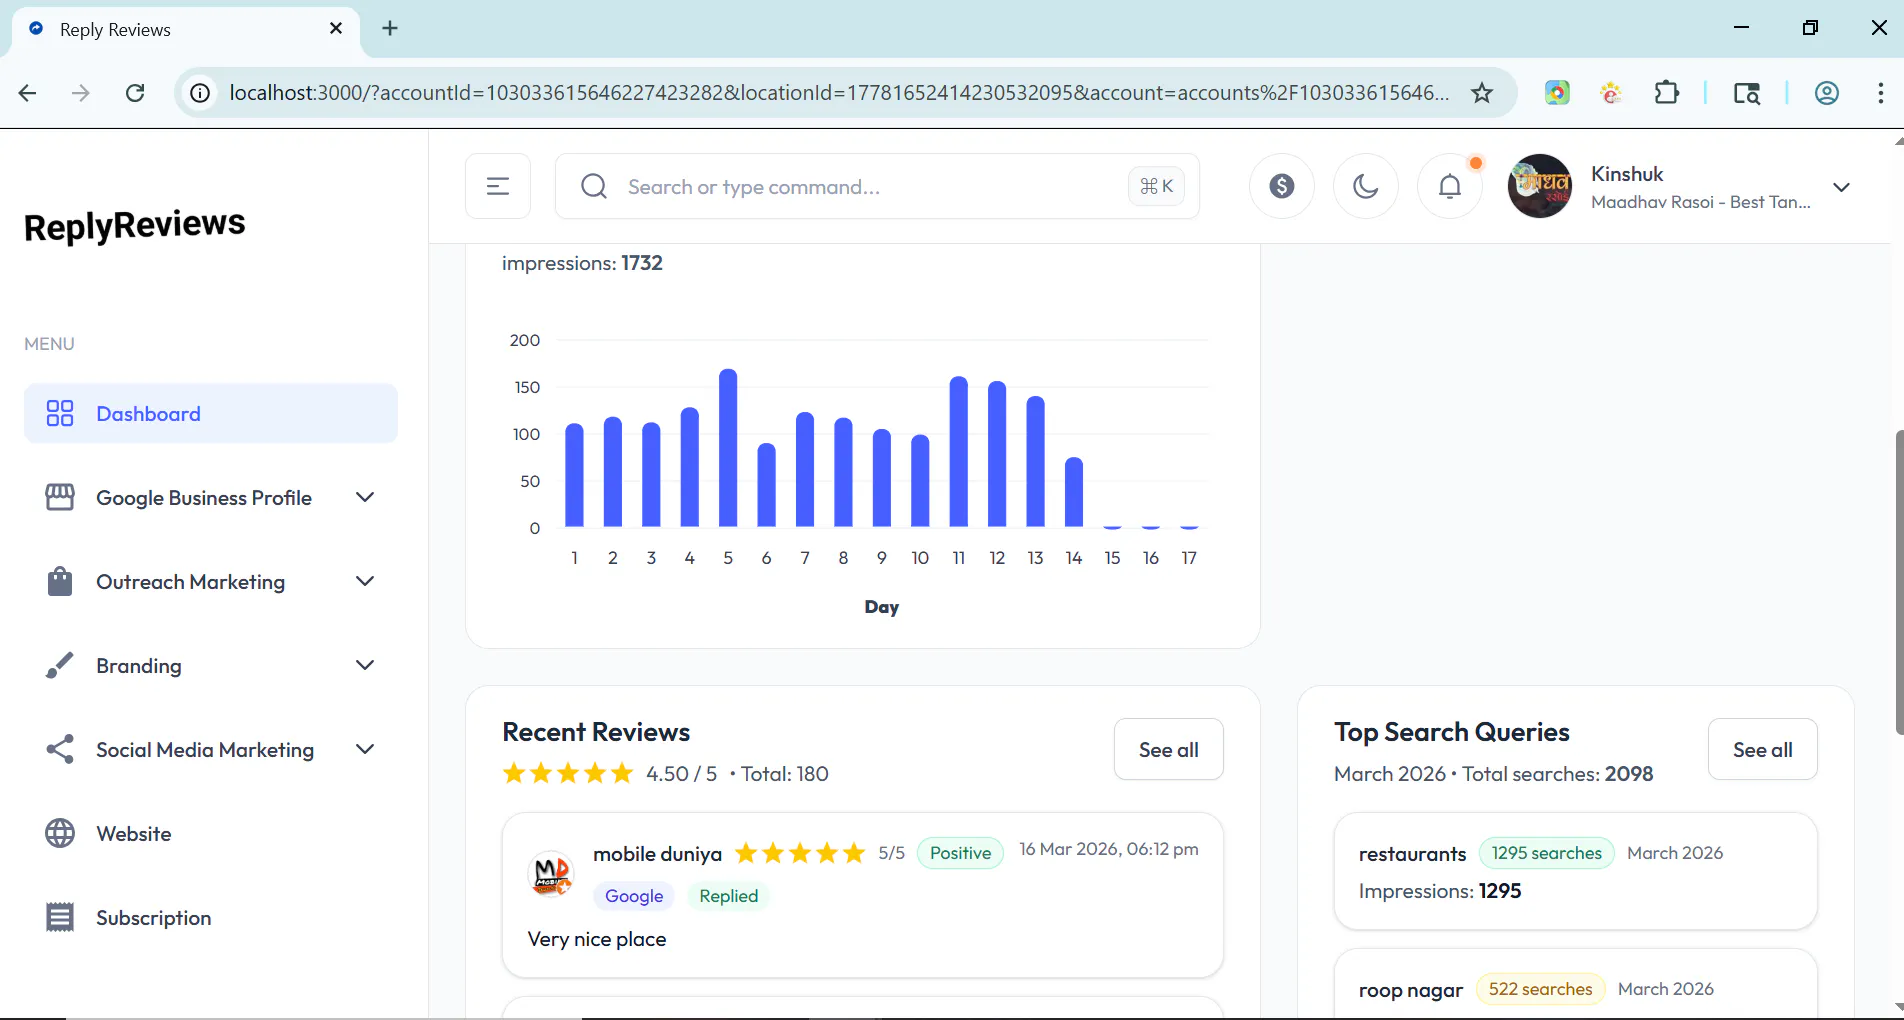Go back in browser history
This screenshot has height=1020, width=1904.
point(28,93)
